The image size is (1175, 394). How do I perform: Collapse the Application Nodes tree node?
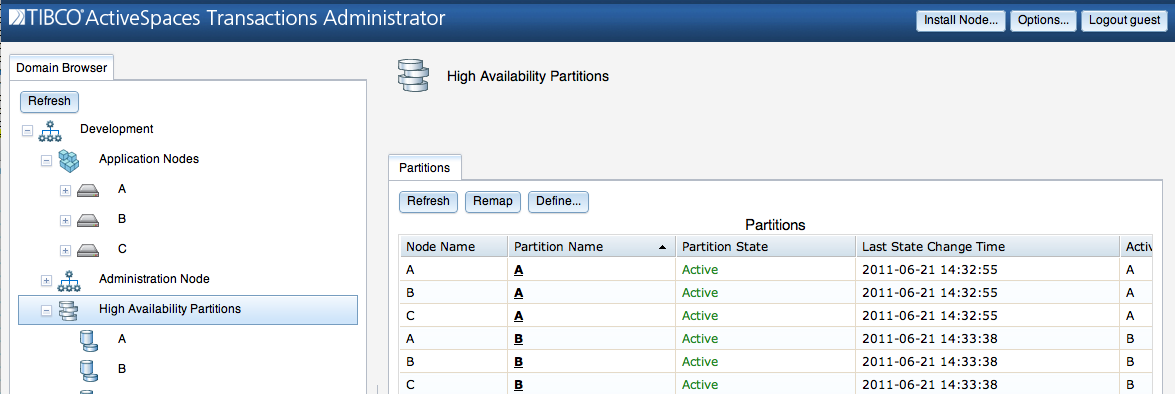46,160
